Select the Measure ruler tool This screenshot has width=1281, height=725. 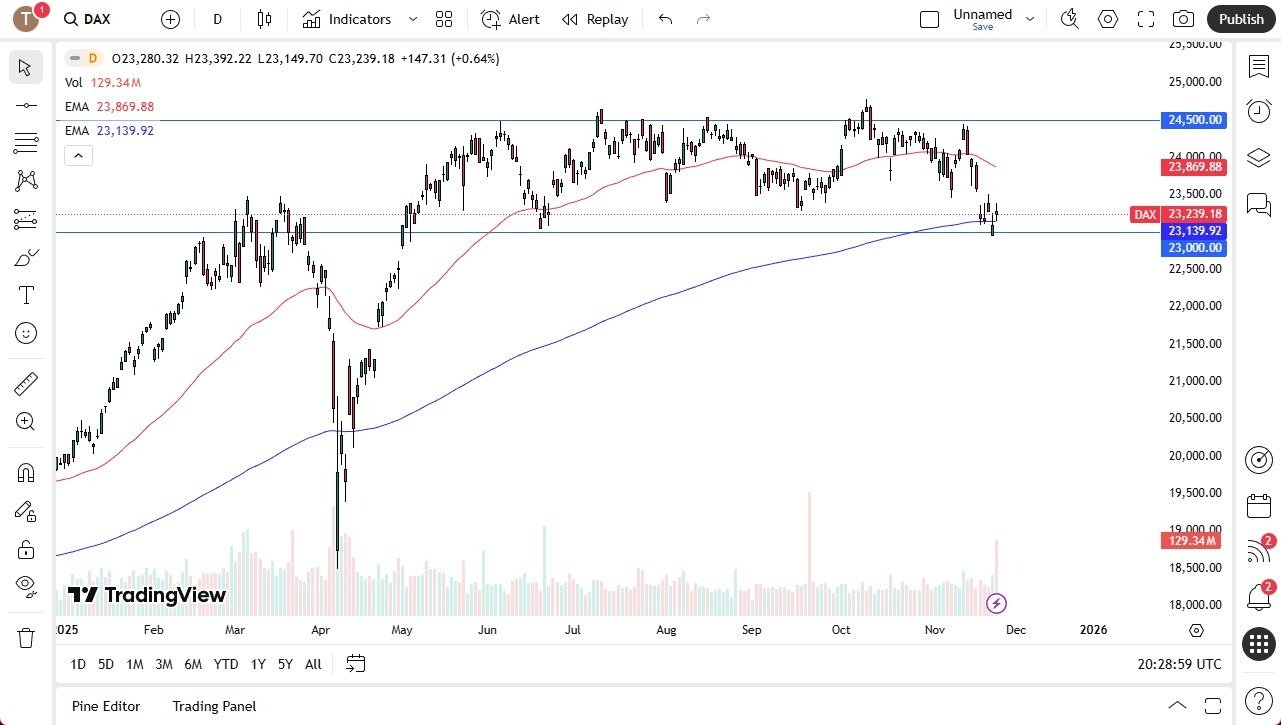click(25, 383)
